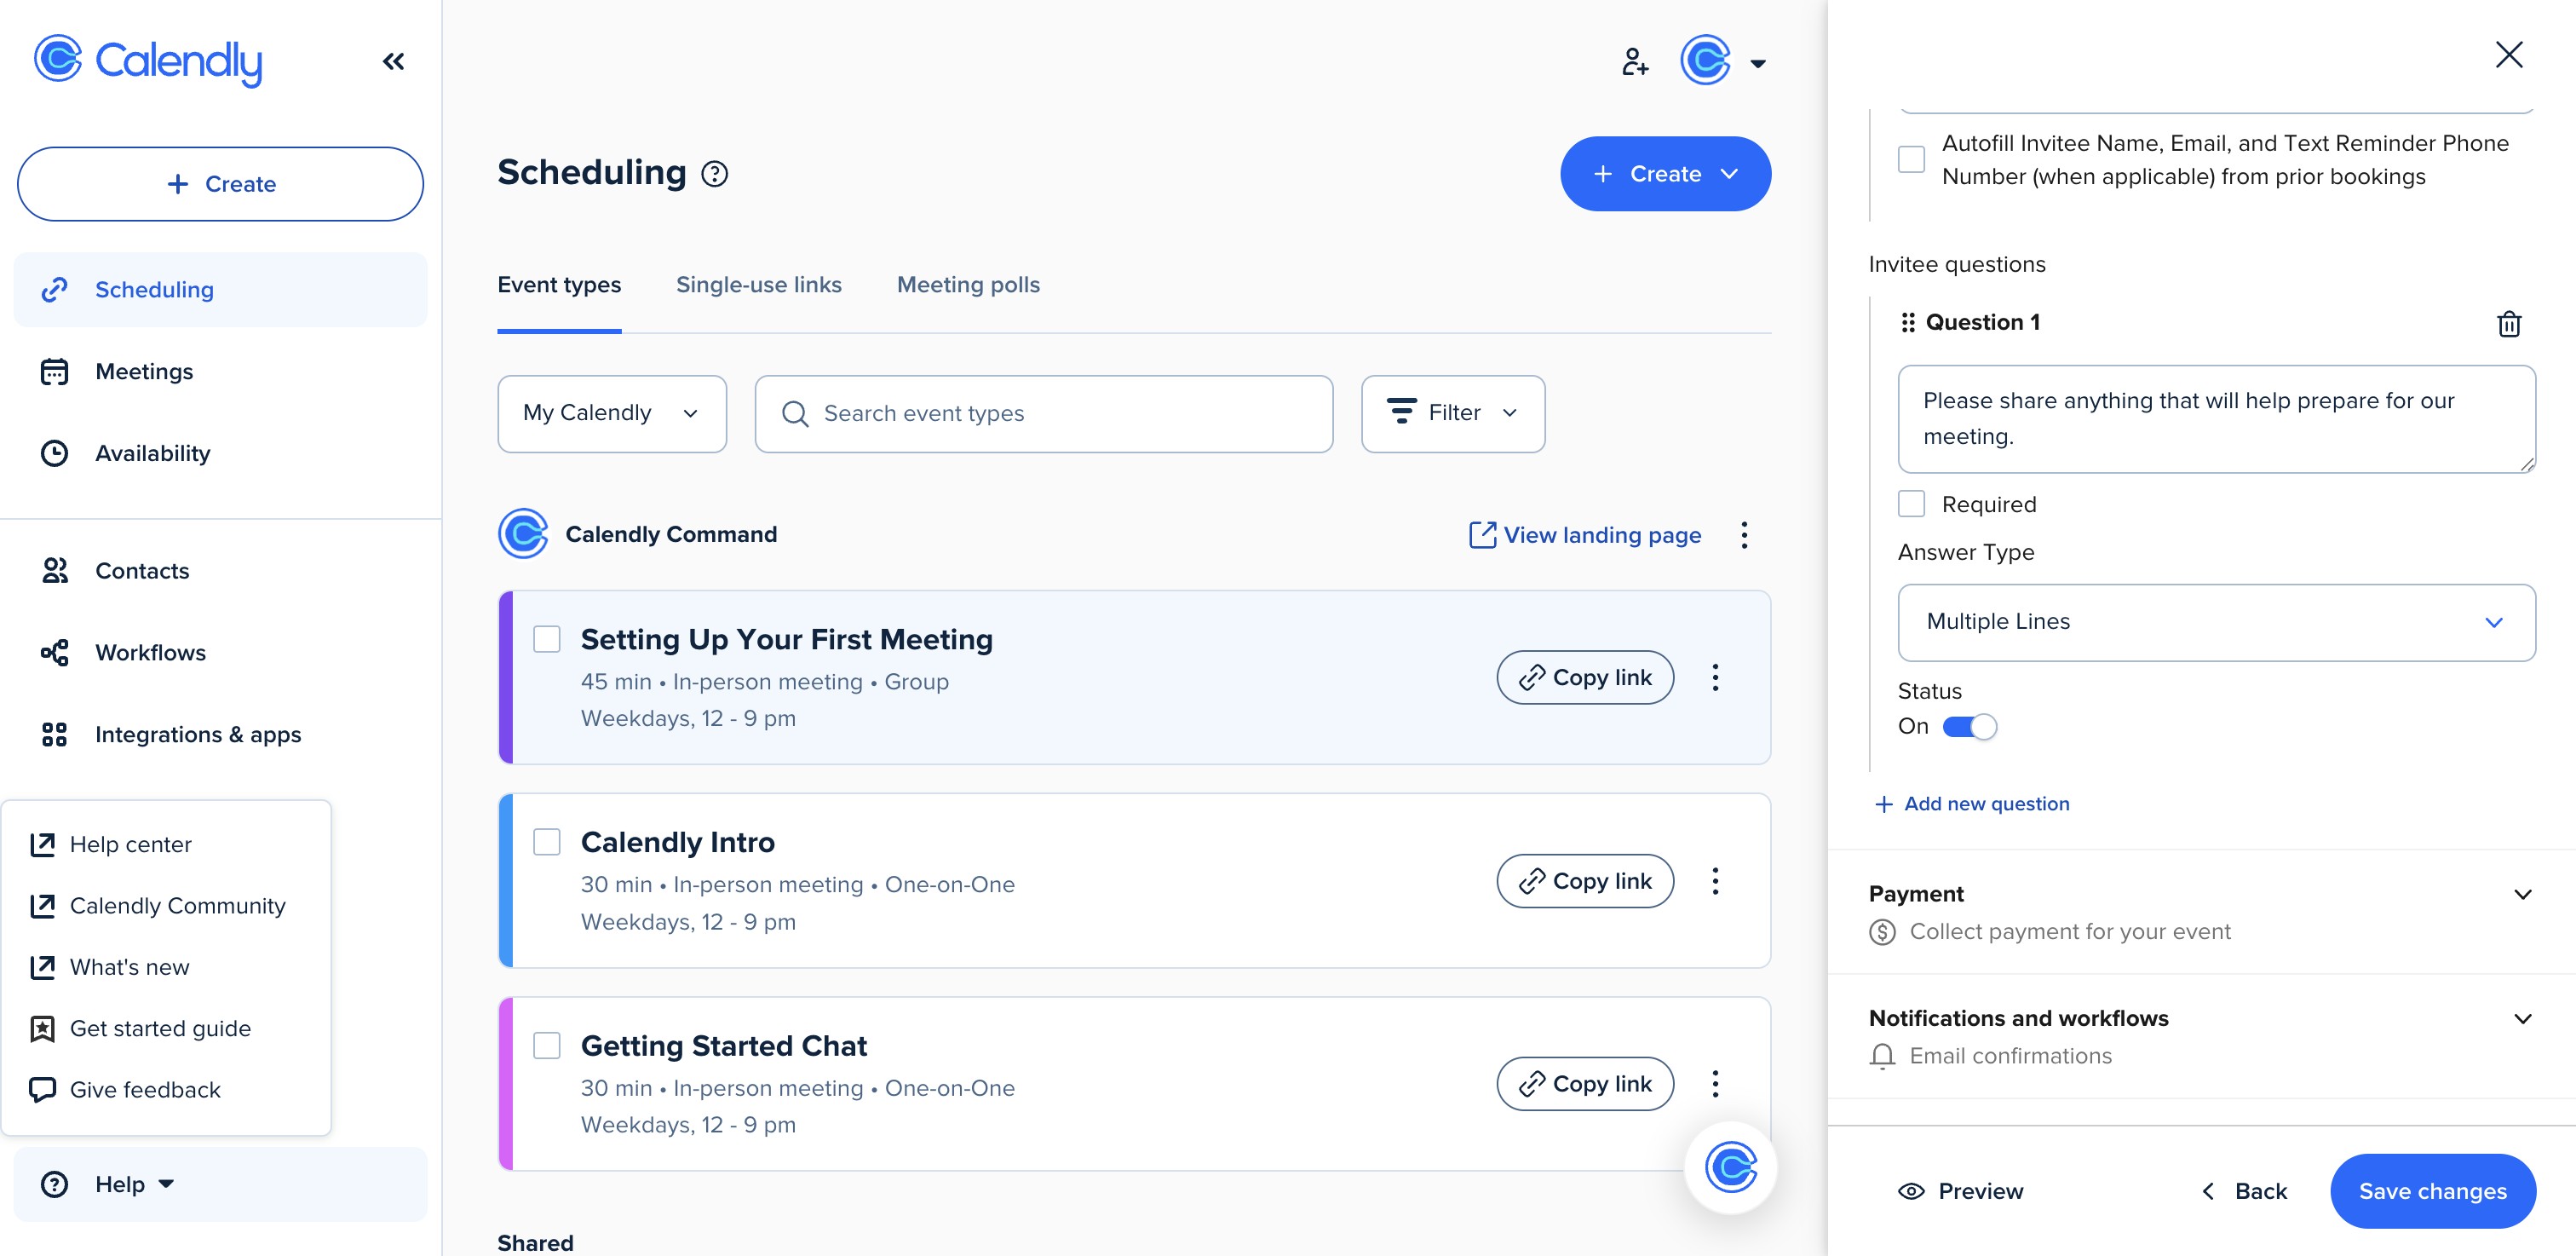Check the Required checkbox

coord(1911,504)
